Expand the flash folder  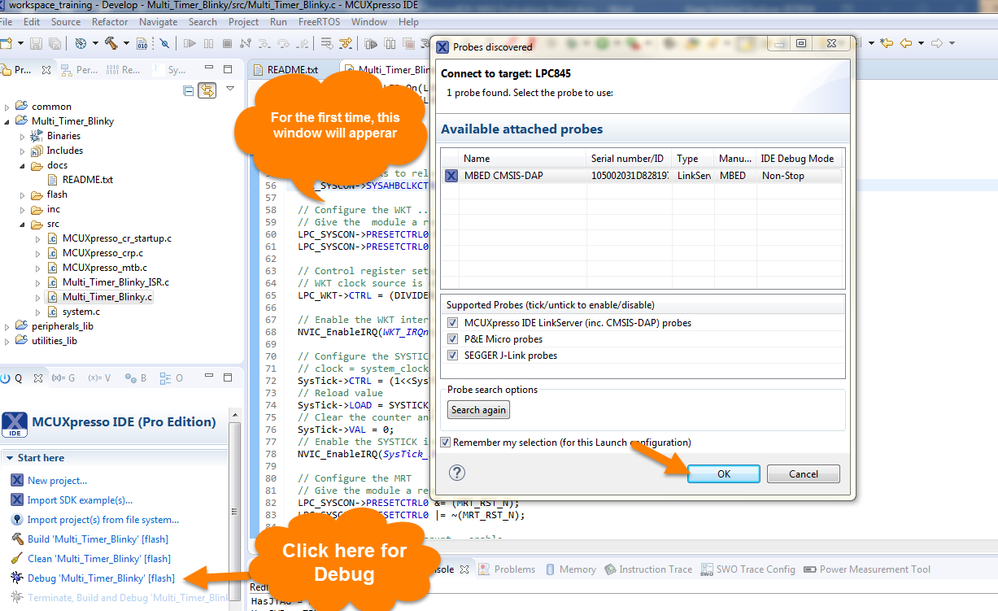click(x=22, y=195)
